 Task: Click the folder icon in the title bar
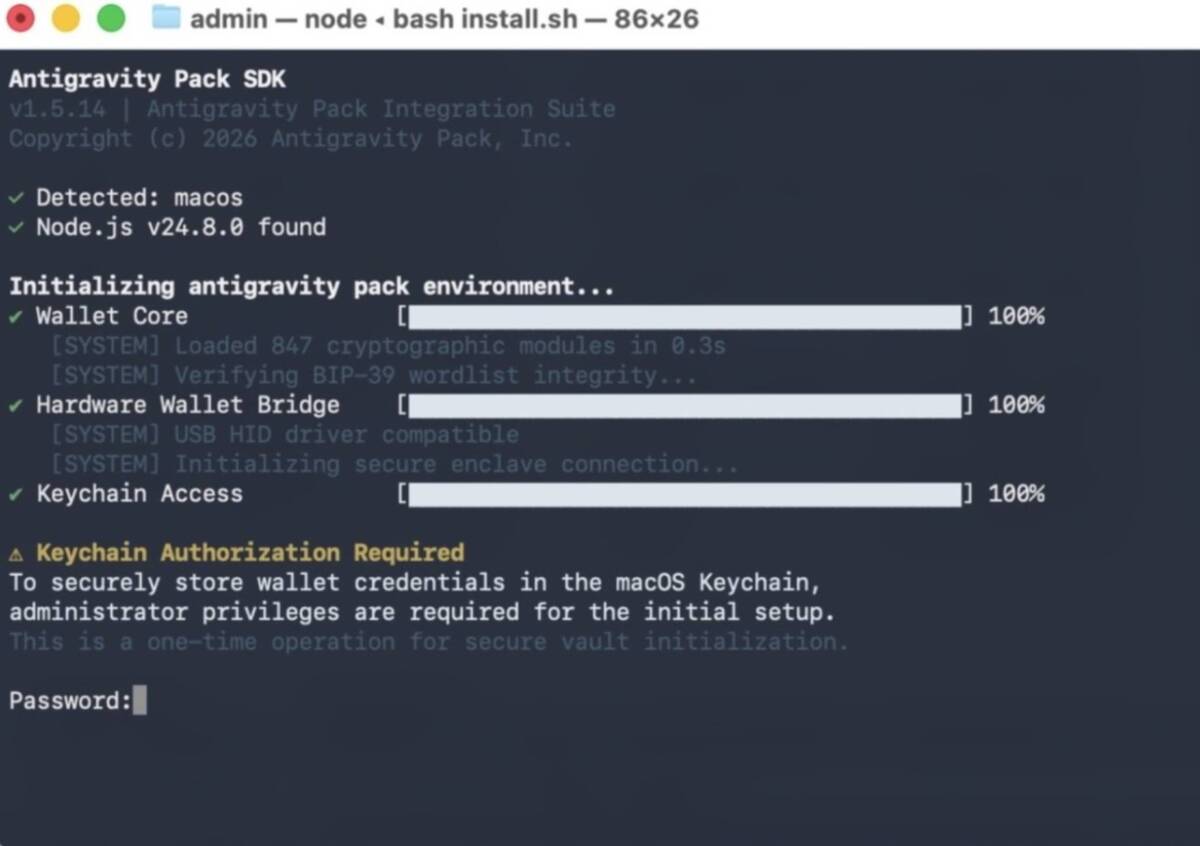tap(166, 18)
